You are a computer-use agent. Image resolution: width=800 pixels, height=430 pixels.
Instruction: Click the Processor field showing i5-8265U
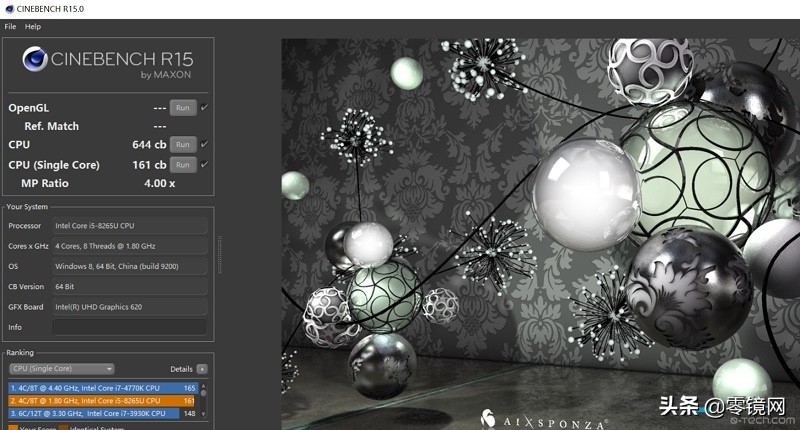point(129,226)
